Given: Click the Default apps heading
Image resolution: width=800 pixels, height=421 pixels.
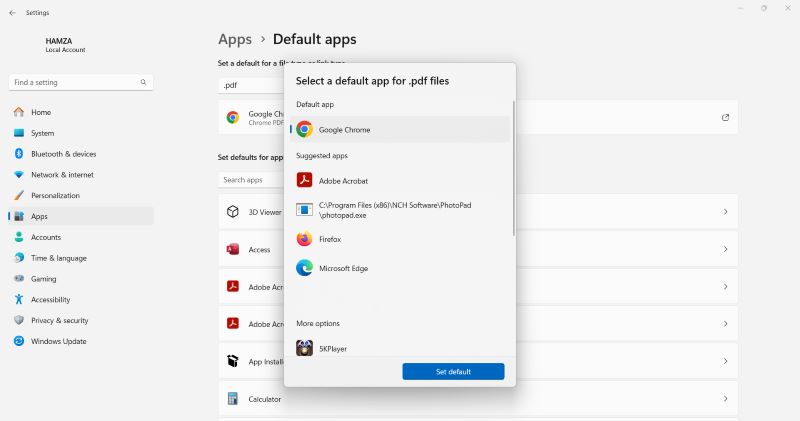Looking at the screenshot, I should 315,39.
